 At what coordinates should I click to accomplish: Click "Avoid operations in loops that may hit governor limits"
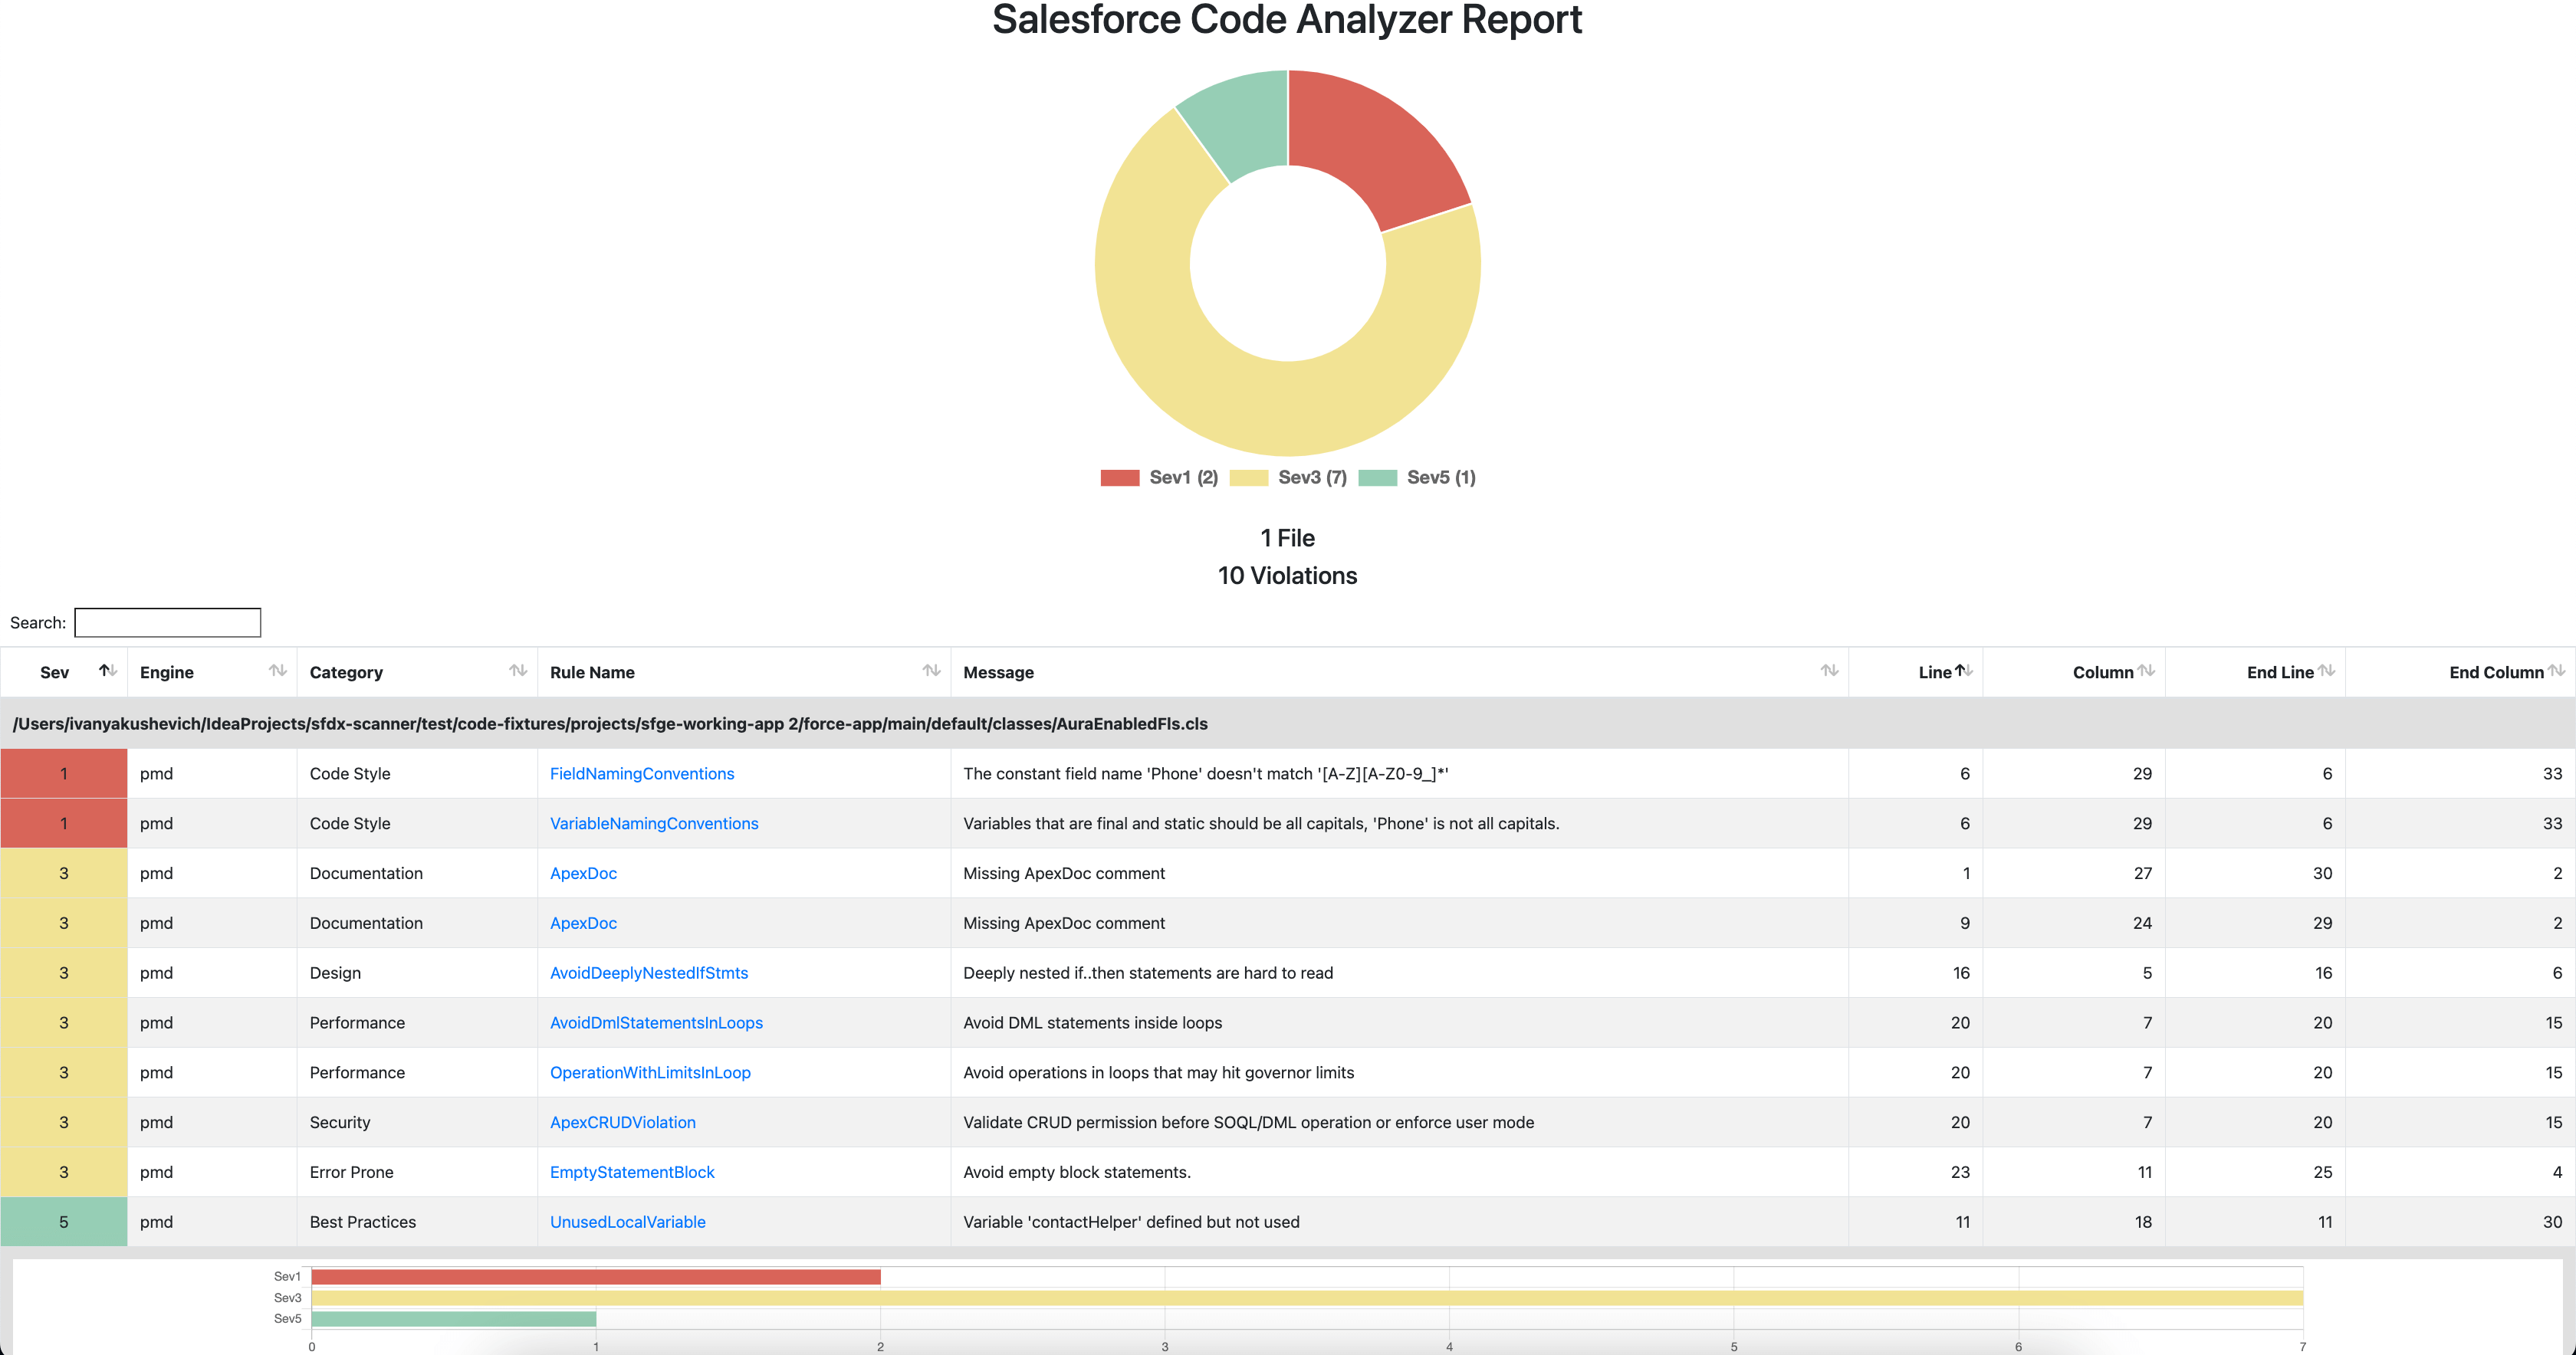click(x=1158, y=1073)
